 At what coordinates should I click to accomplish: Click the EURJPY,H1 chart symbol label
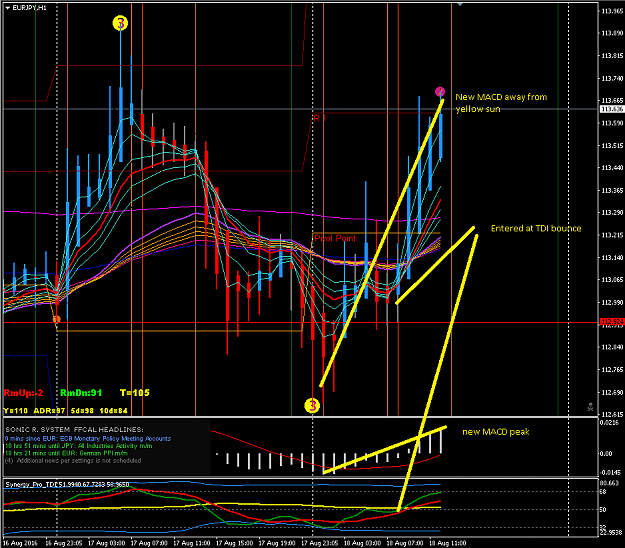(29, 8)
